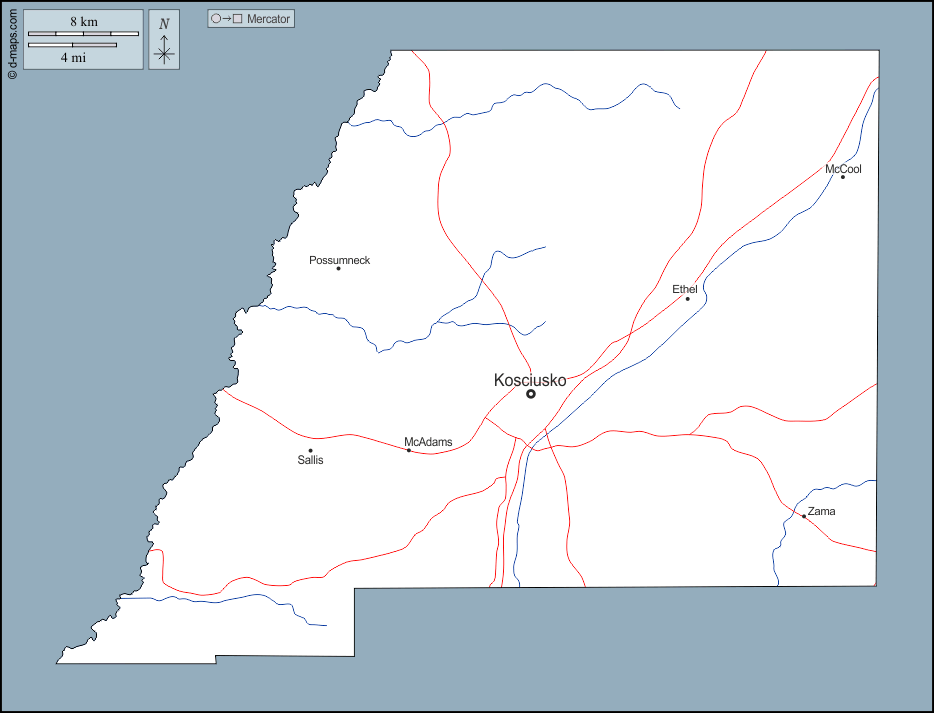Pick the Sallis town dot marker
This screenshot has width=934, height=713.
310,450
